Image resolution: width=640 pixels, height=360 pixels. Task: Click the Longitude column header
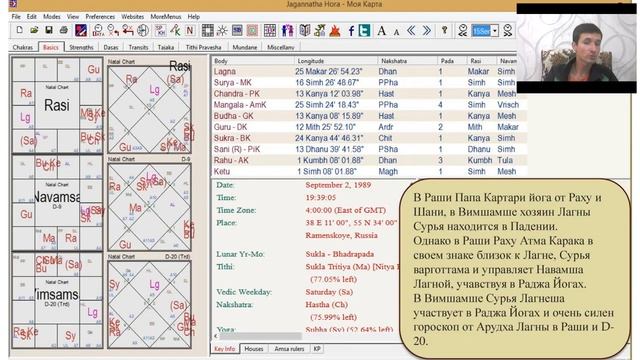[x=336, y=61]
